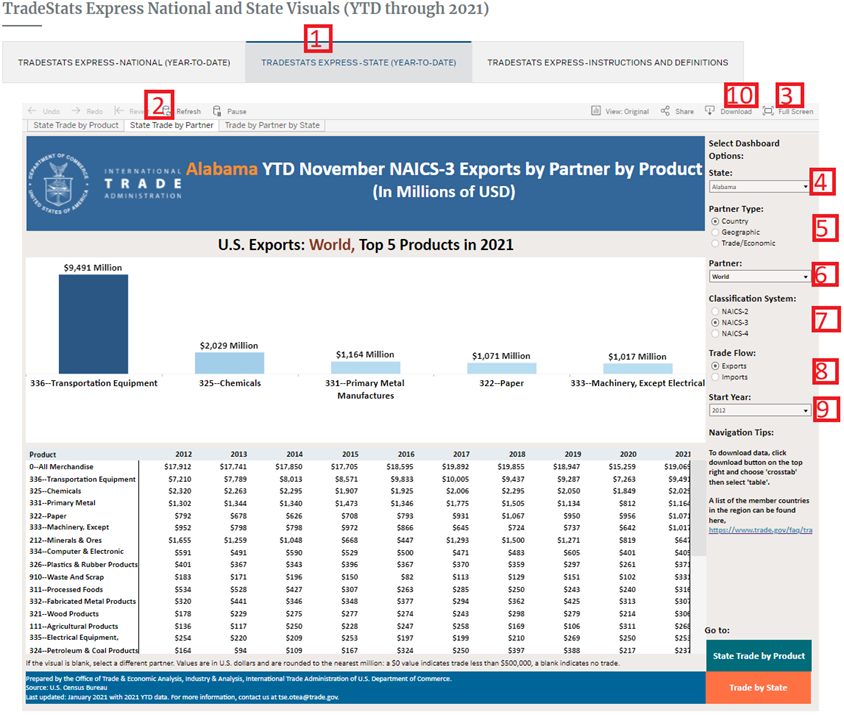Viewport: 844px width, 720px height.
Task: Click the Product column header
Action: tap(43, 455)
